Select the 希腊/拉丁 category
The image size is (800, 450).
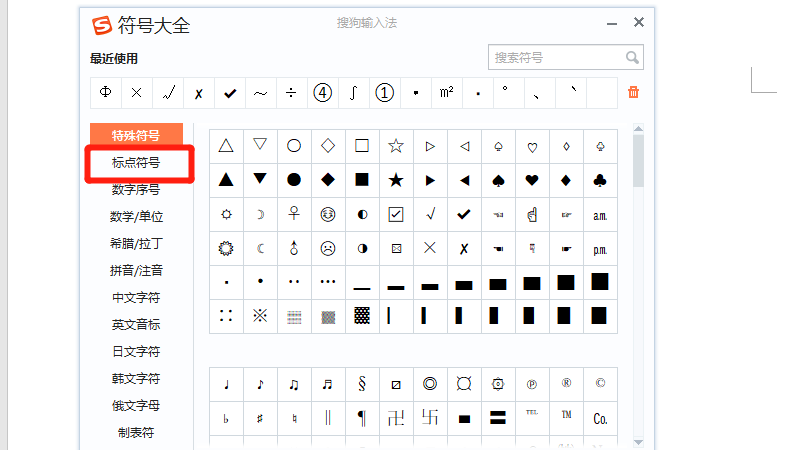pyautogui.click(x=136, y=243)
